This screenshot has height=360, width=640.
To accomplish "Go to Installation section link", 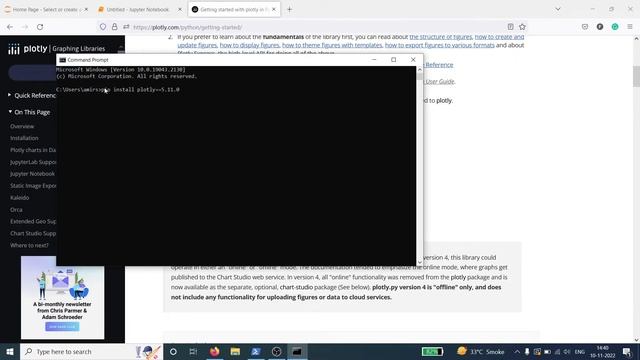I will coord(24,138).
